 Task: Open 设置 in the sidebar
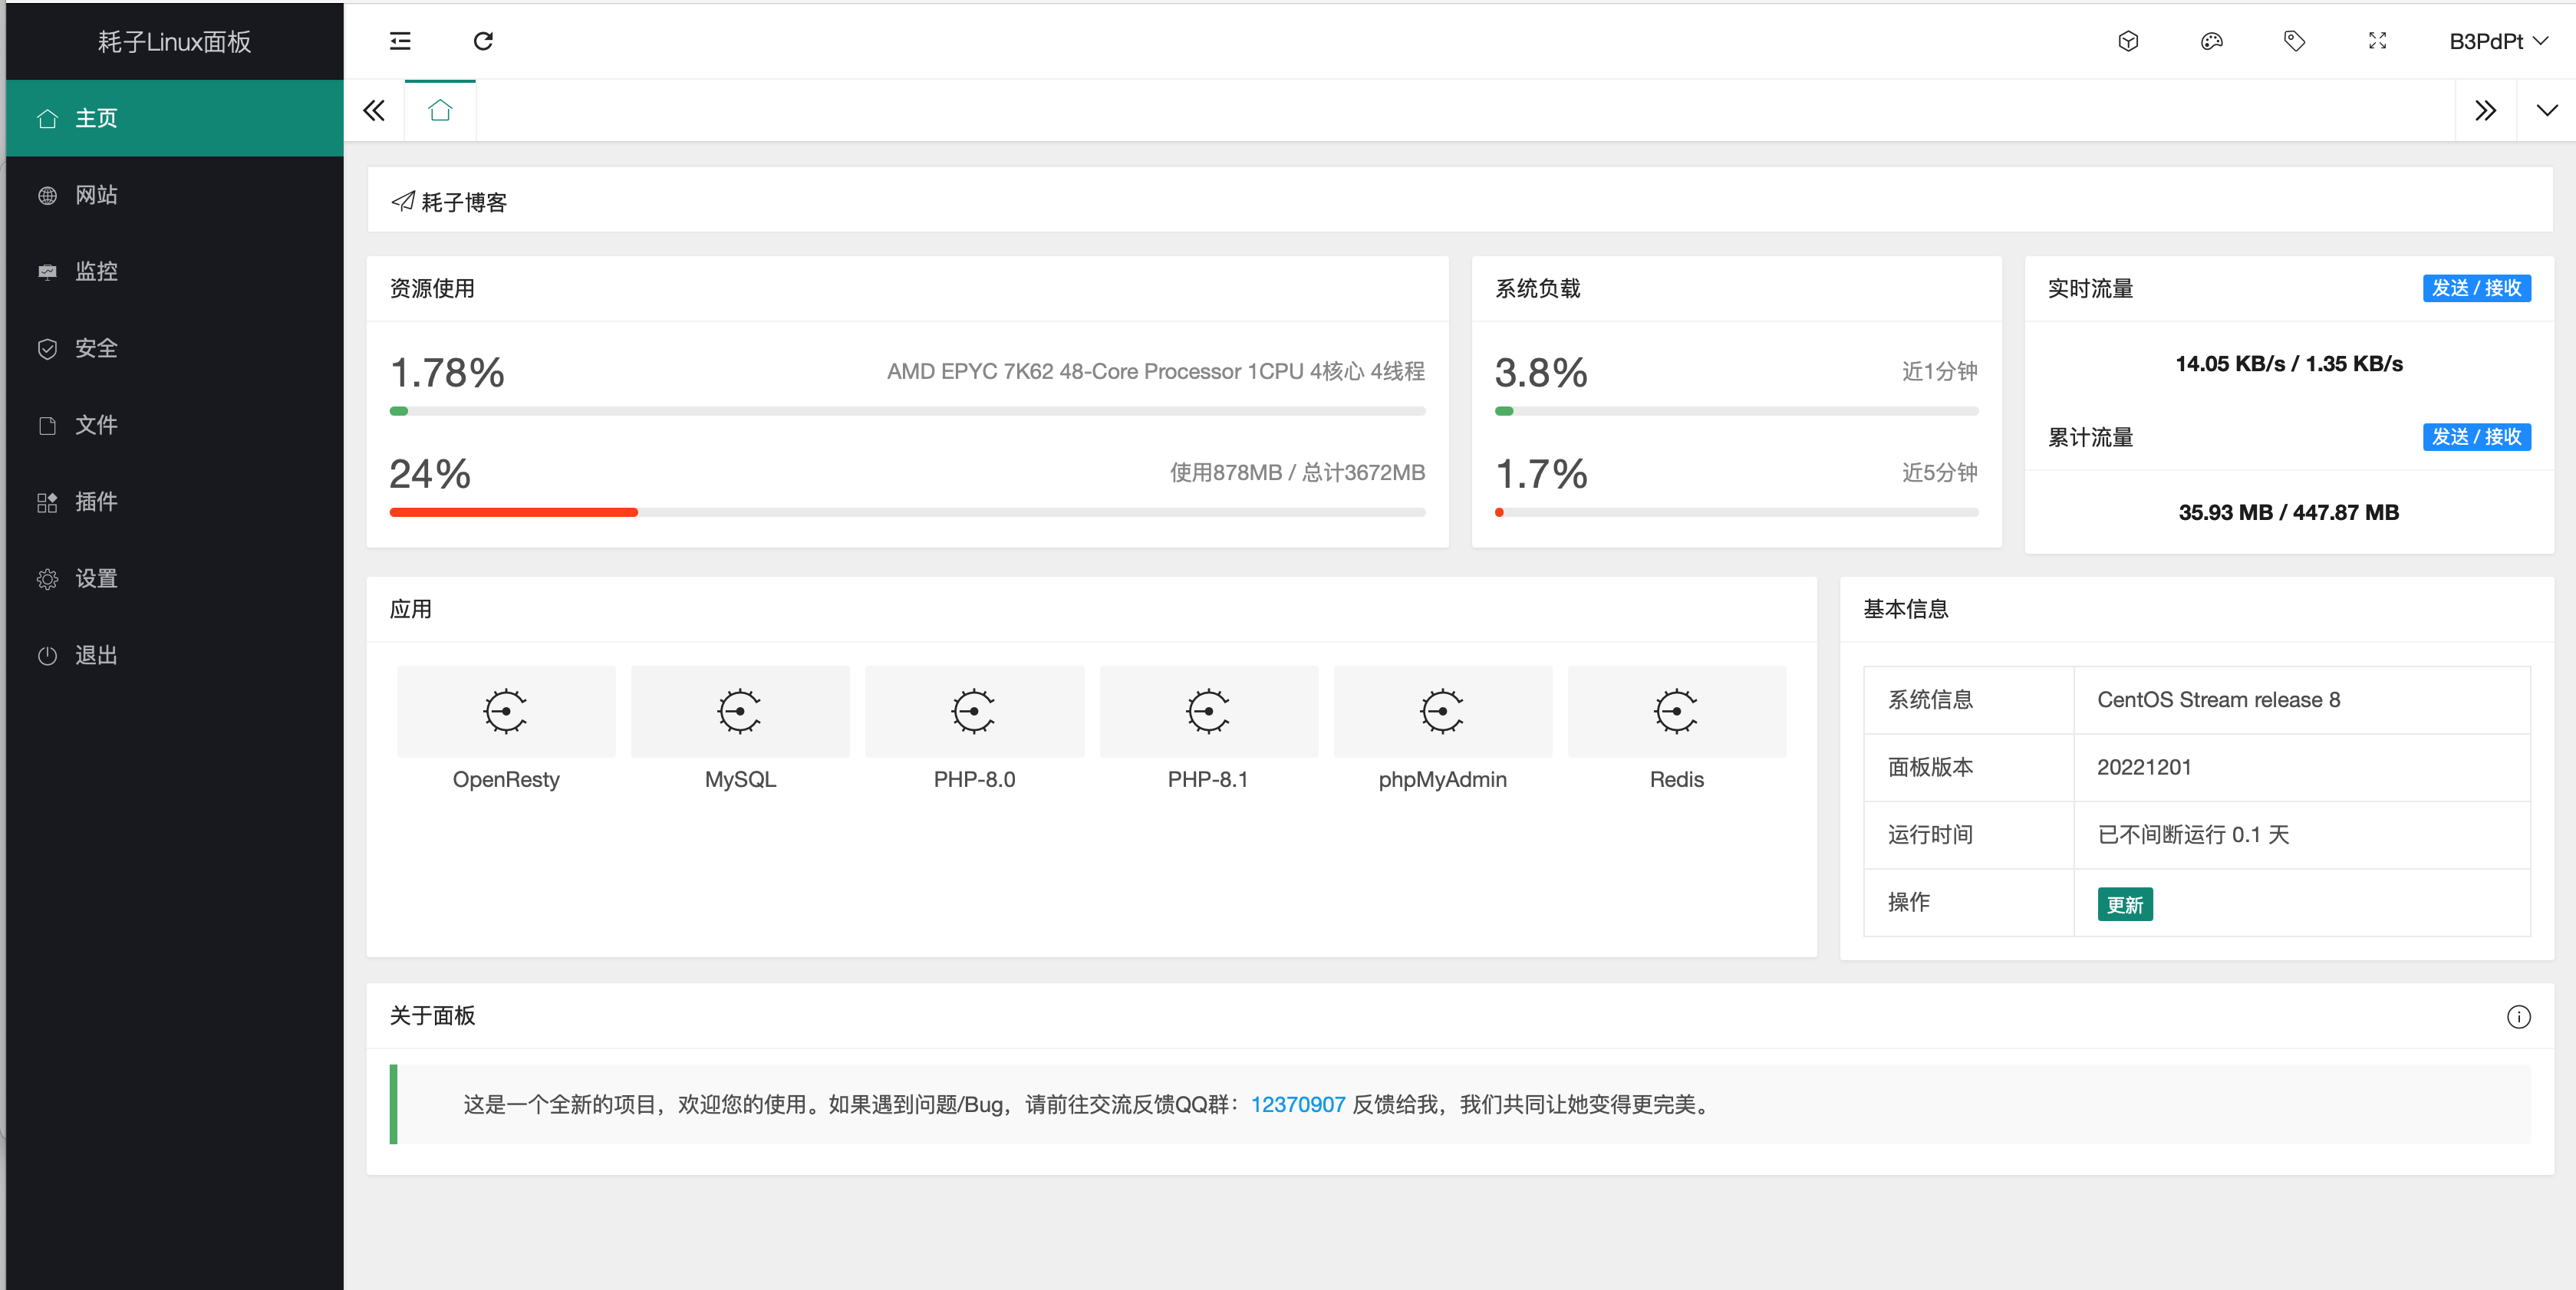[x=175, y=578]
